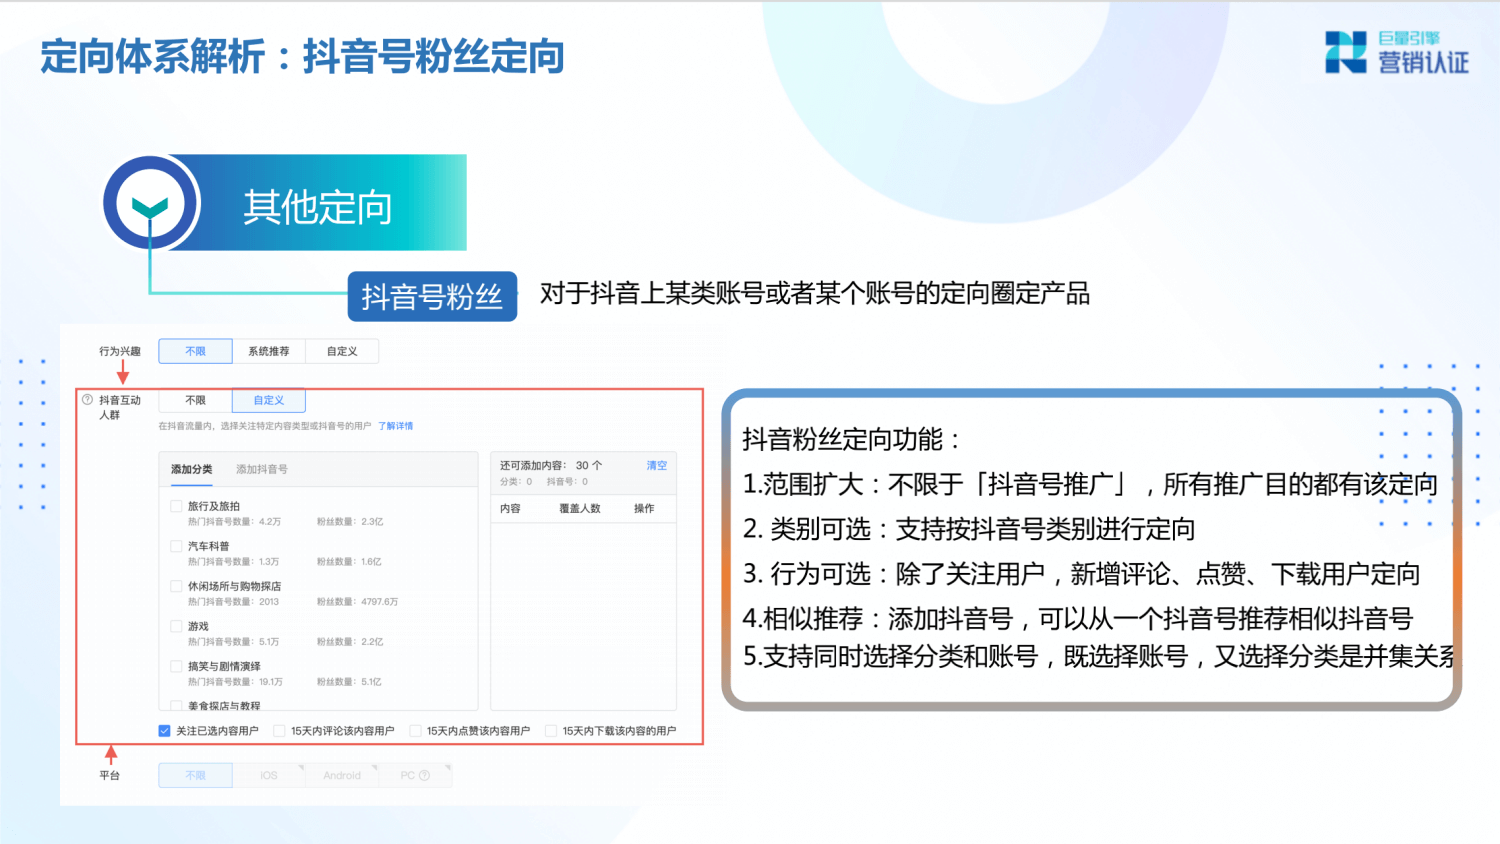Viewport: 1500px width, 844px height.
Task: Click the line starting 4.相似推荐
Action: 1078,619
